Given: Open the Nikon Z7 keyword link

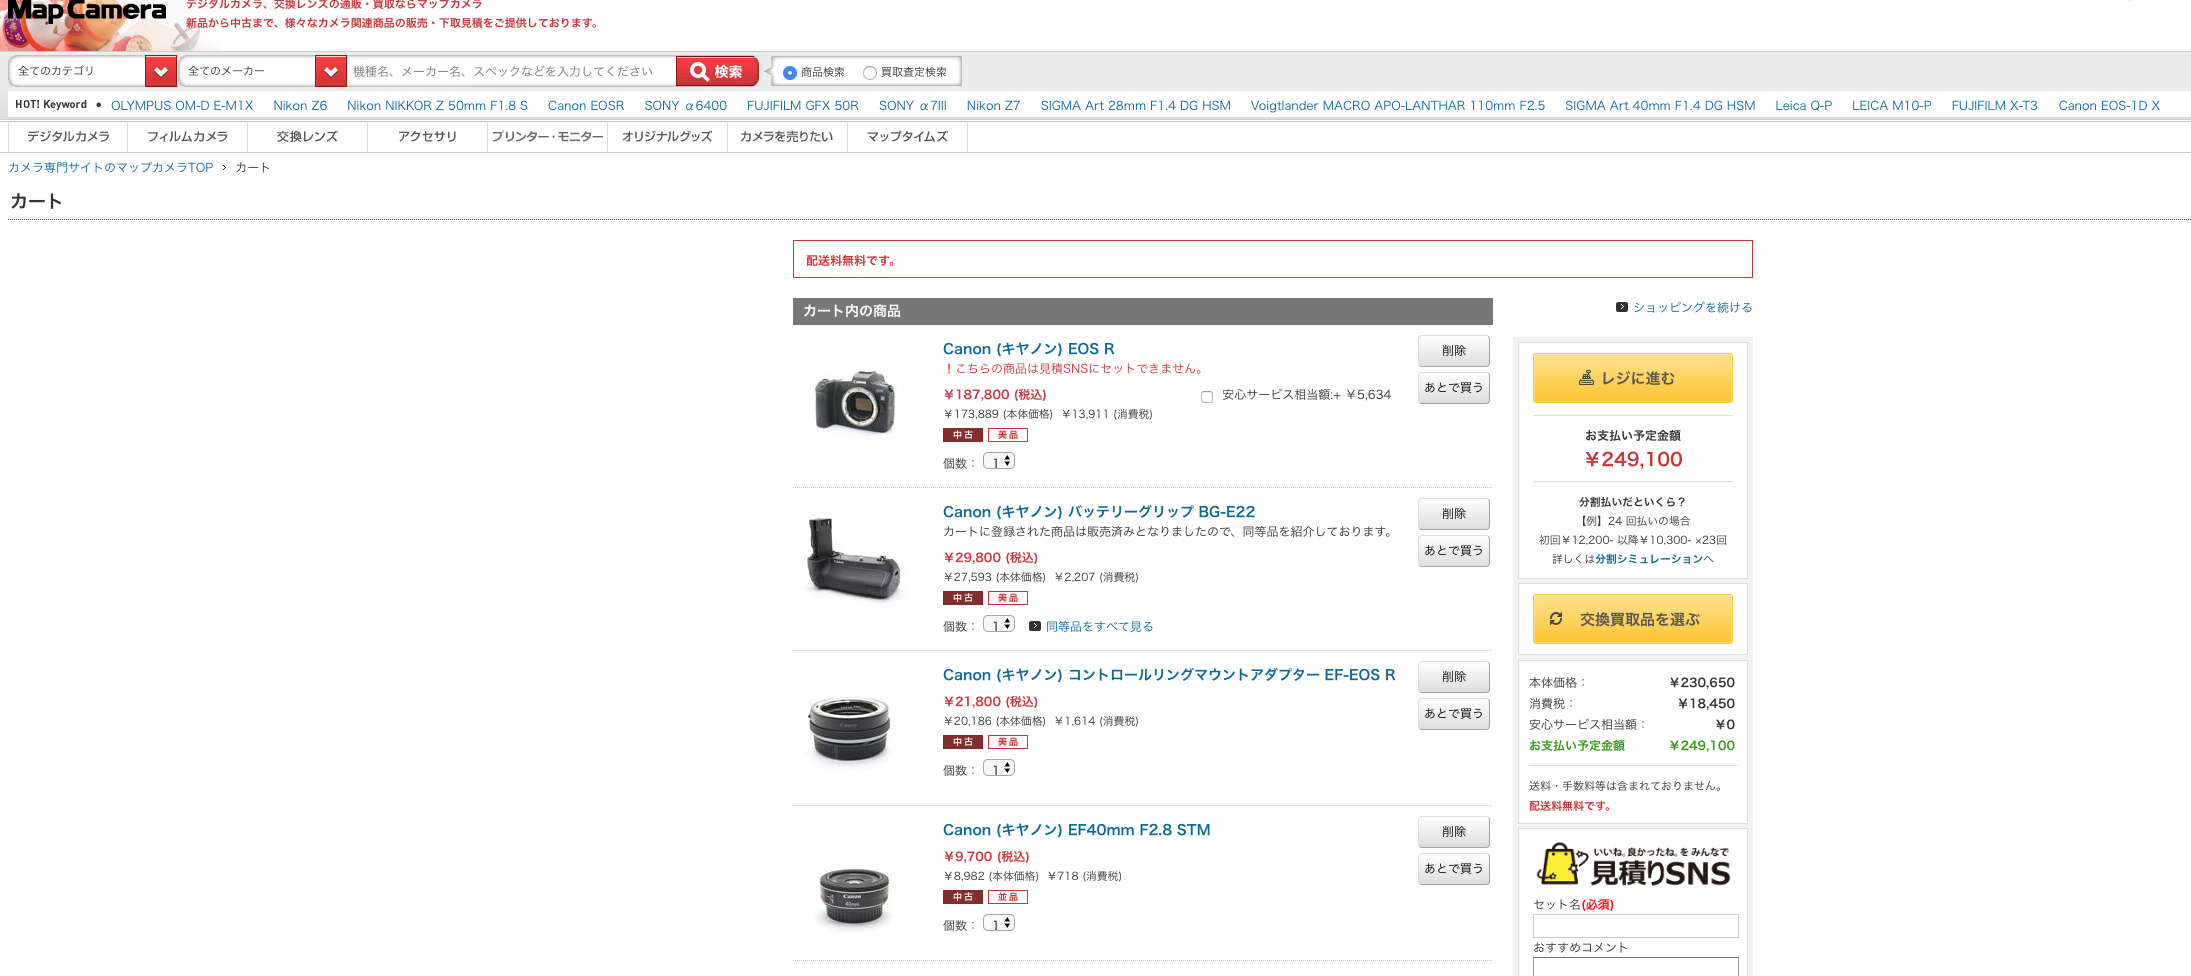Looking at the screenshot, I should [x=993, y=105].
